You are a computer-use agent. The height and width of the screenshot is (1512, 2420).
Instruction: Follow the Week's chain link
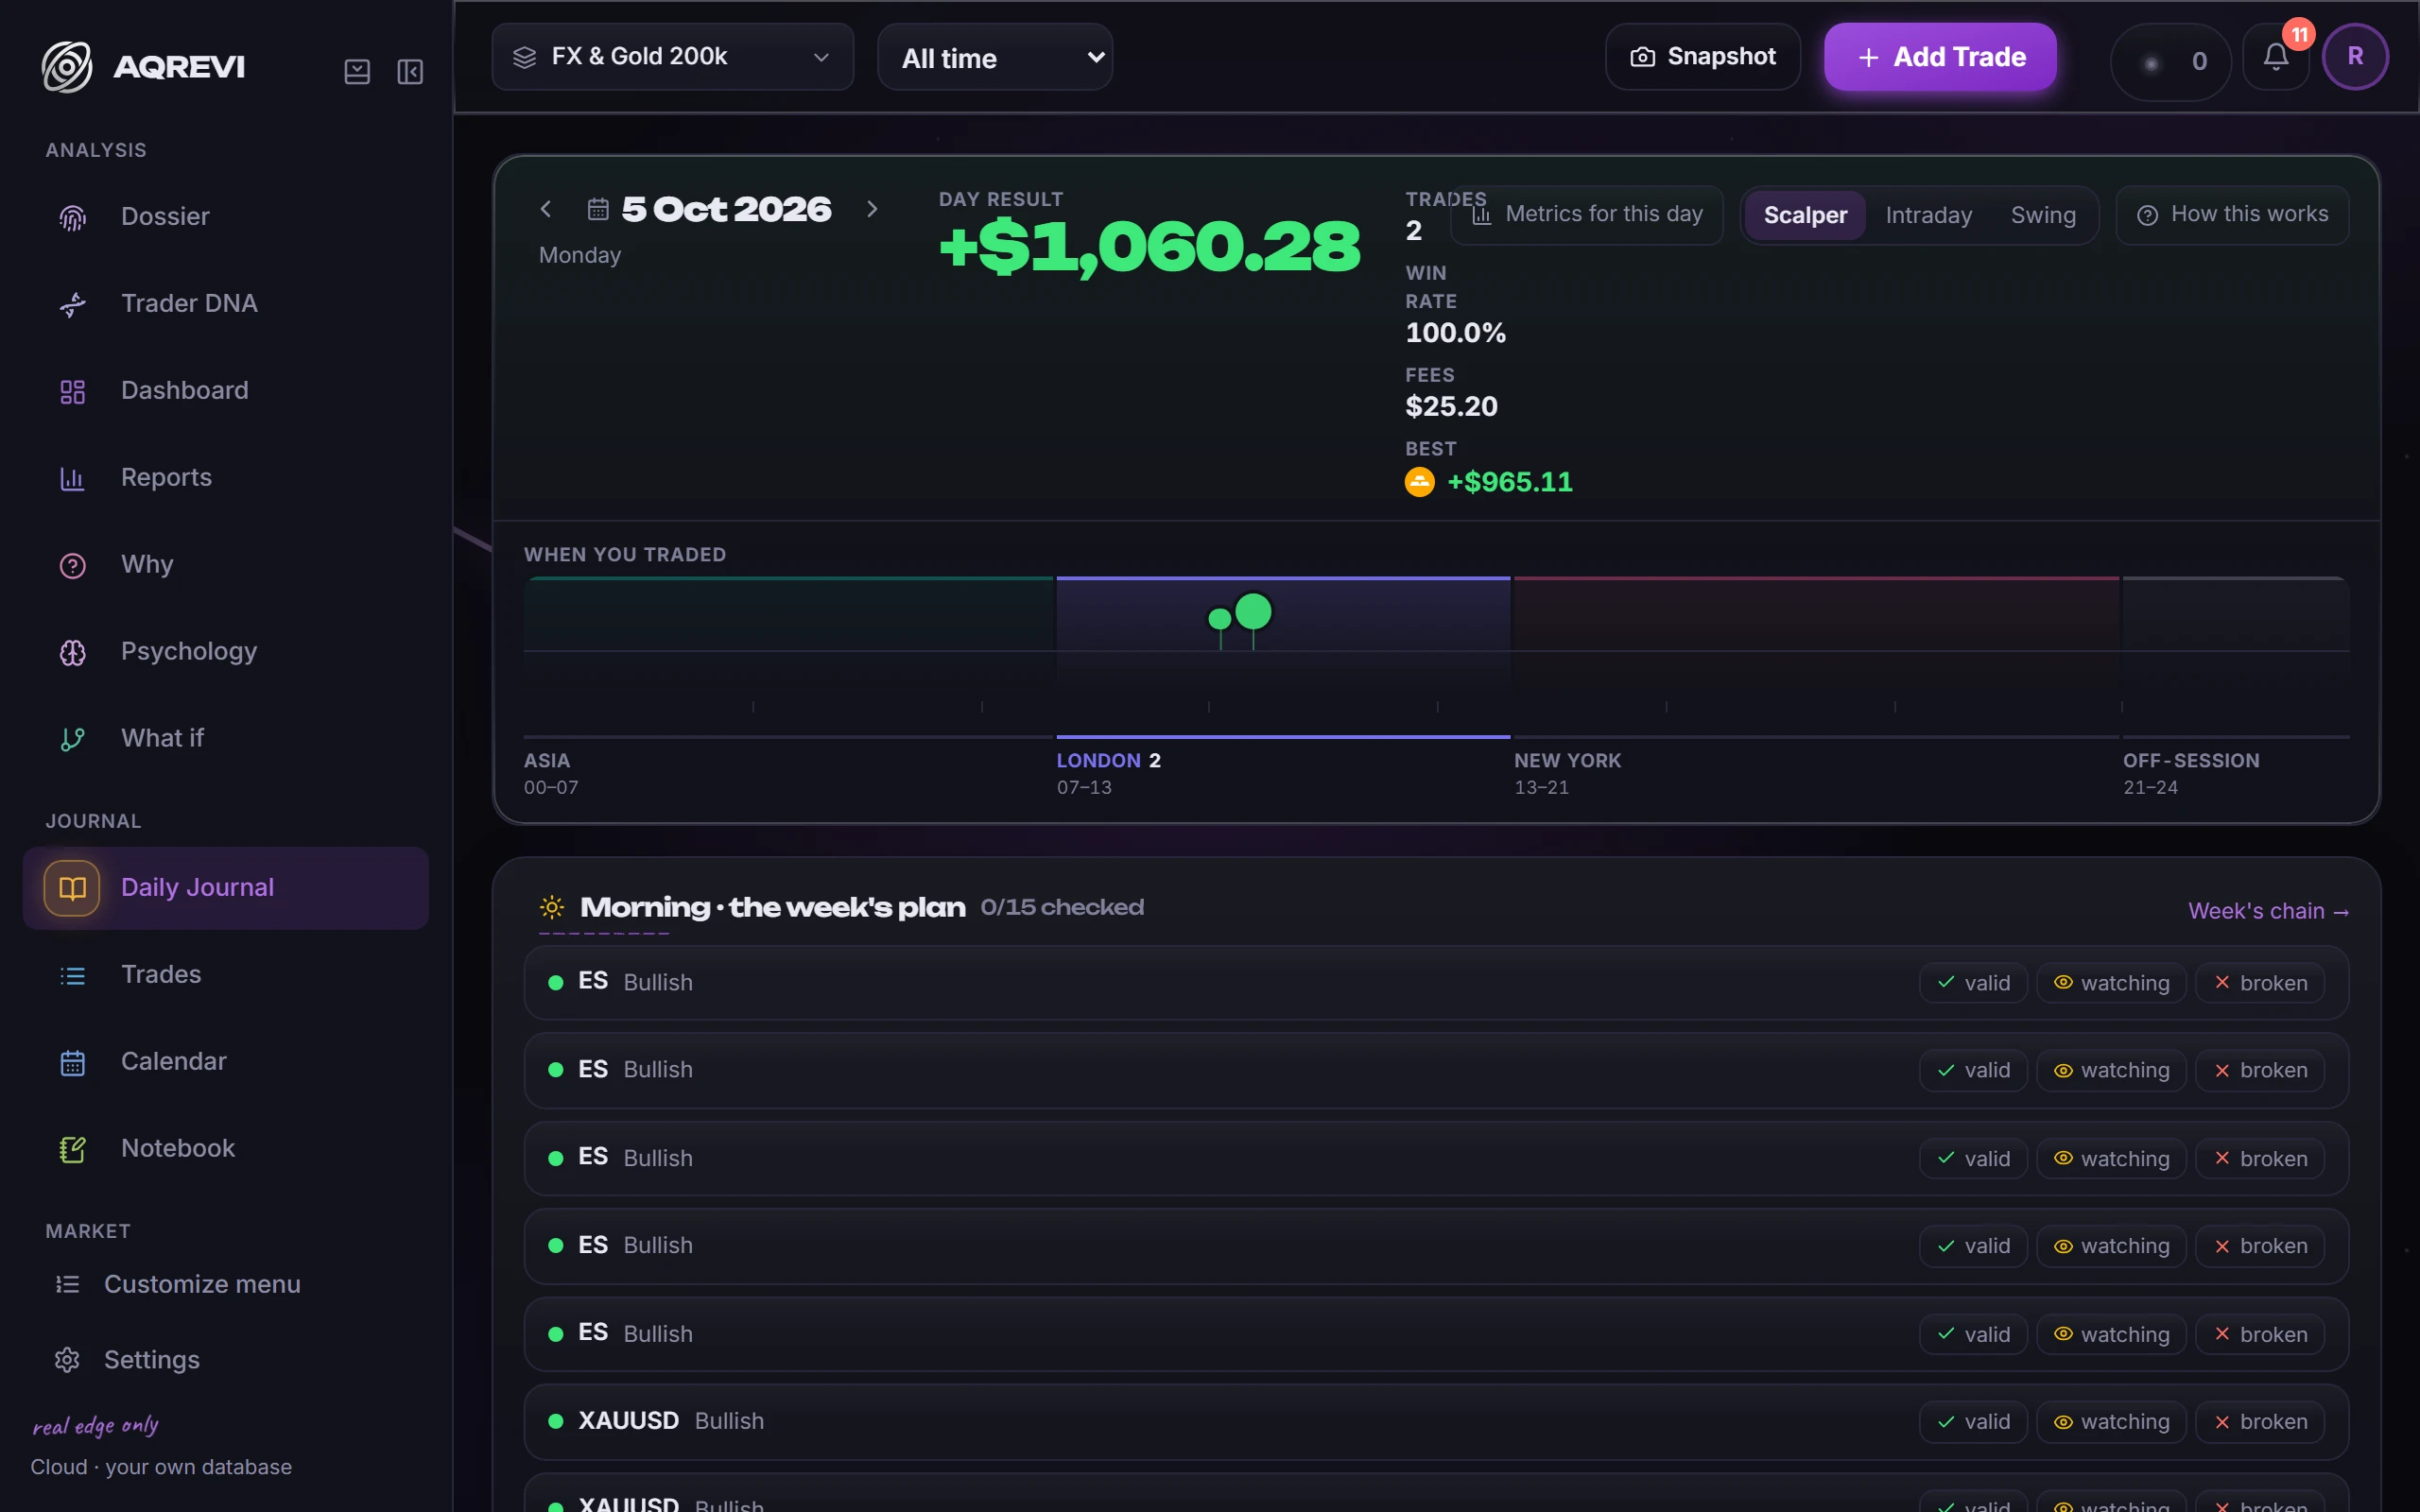[2268, 911]
